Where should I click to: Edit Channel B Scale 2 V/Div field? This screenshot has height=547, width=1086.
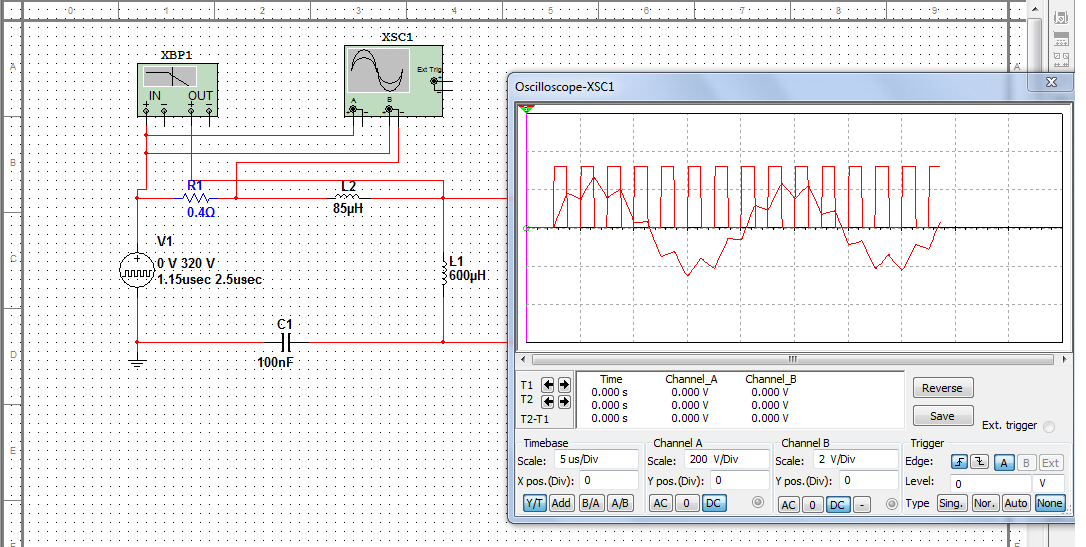click(855, 459)
